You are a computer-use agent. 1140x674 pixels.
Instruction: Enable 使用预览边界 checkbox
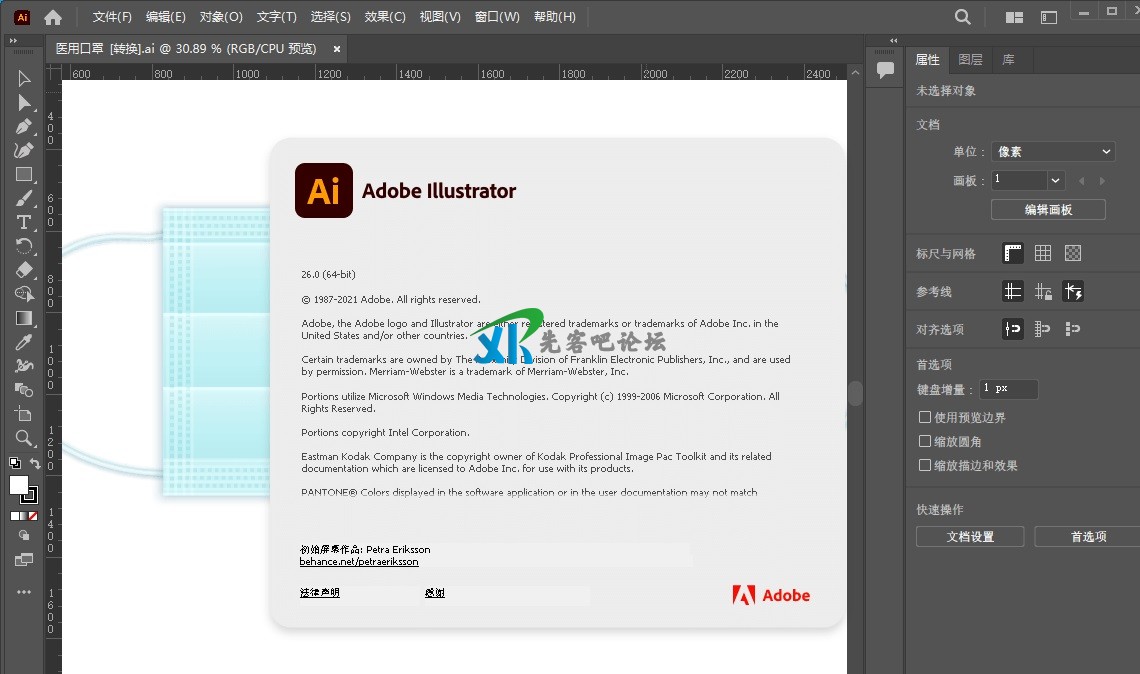pos(925,417)
